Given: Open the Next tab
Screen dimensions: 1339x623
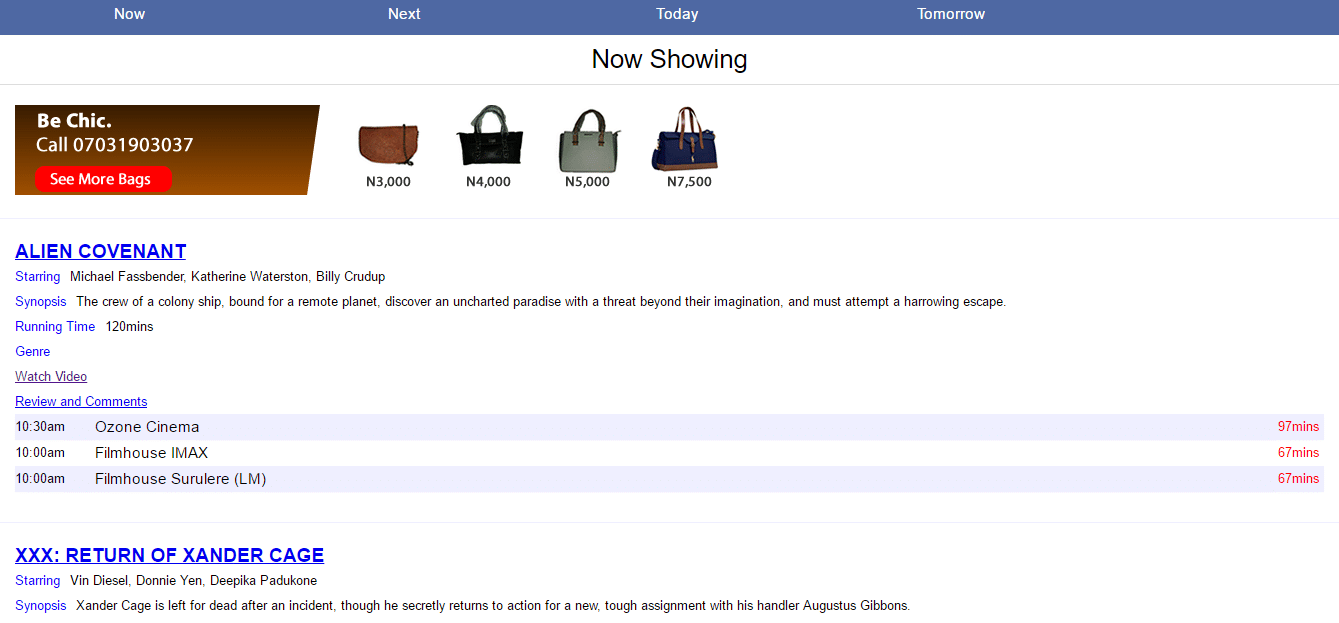Looking at the screenshot, I should (404, 14).
